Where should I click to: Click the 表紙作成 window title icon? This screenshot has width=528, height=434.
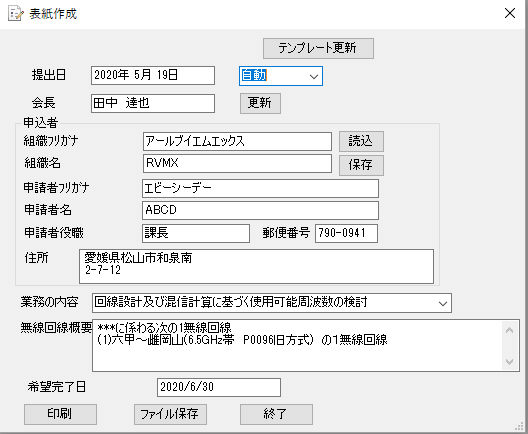click(x=16, y=14)
